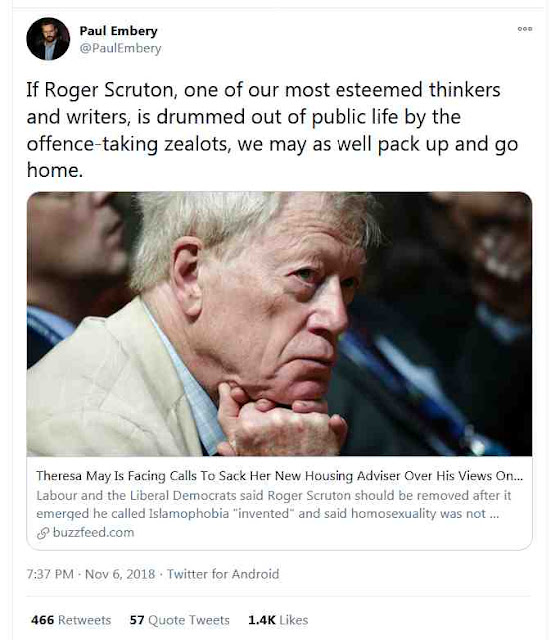The width and height of the screenshot is (551, 640).
Task: Open the Paul Embery display name
Action: pyautogui.click(x=118, y=31)
